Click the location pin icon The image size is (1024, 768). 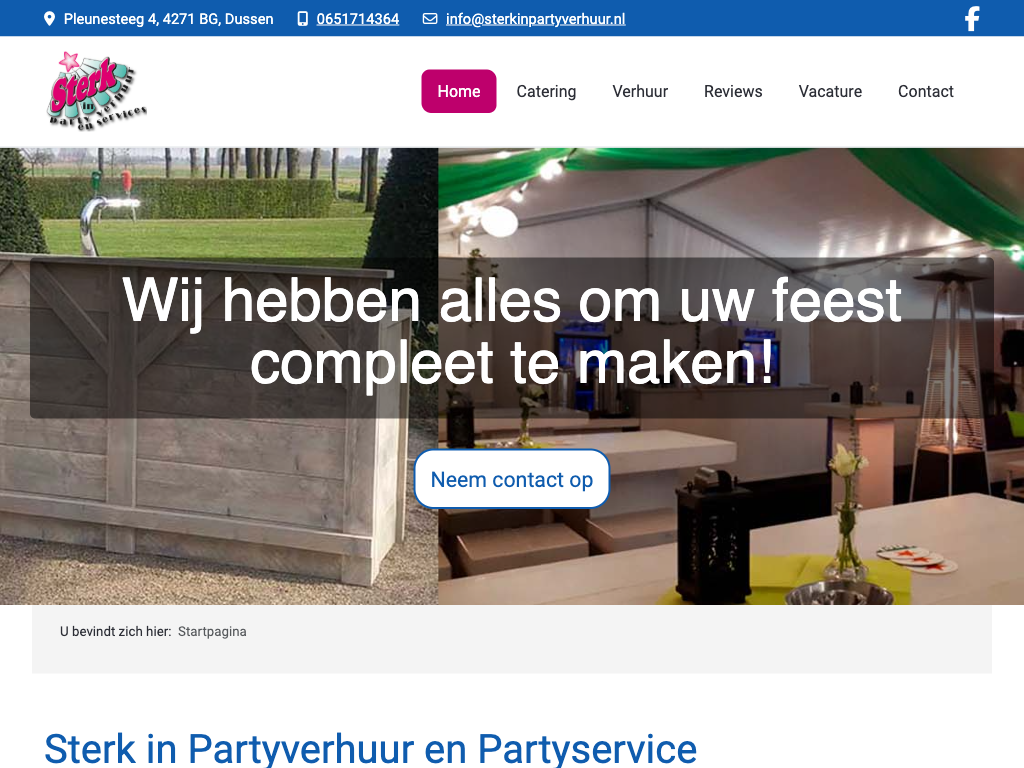[x=50, y=19]
